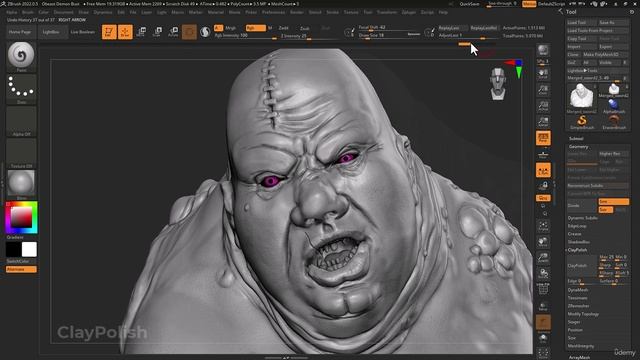
Task: Adjust the Focal Shift slider
Action: pos(389,28)
